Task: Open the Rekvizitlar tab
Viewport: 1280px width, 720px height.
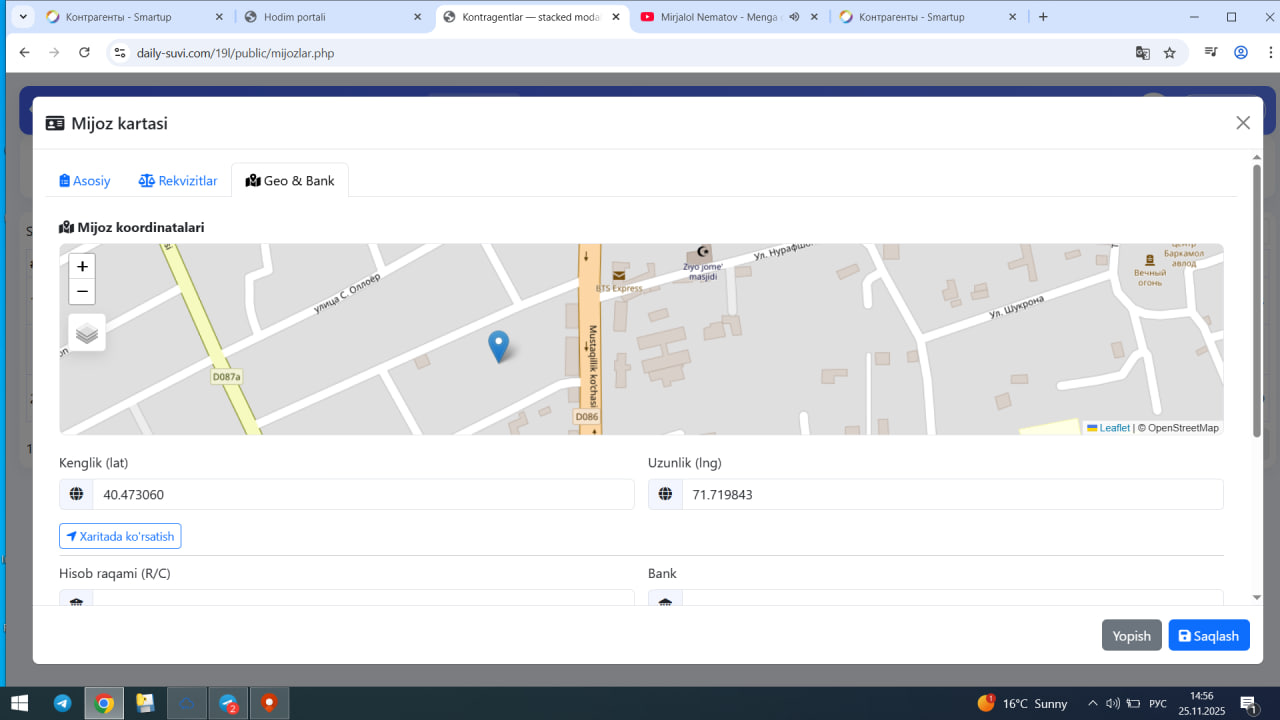Action: tap(178, 181)
